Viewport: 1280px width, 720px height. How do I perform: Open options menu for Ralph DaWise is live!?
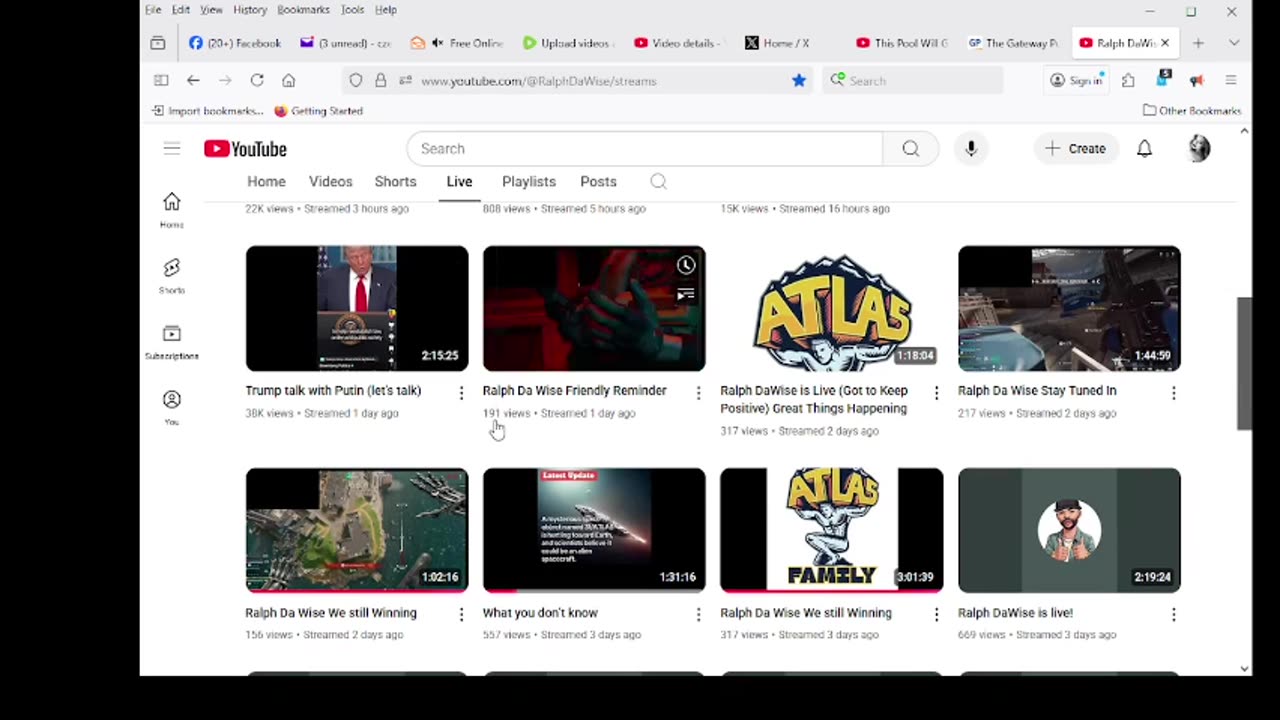1173,615
